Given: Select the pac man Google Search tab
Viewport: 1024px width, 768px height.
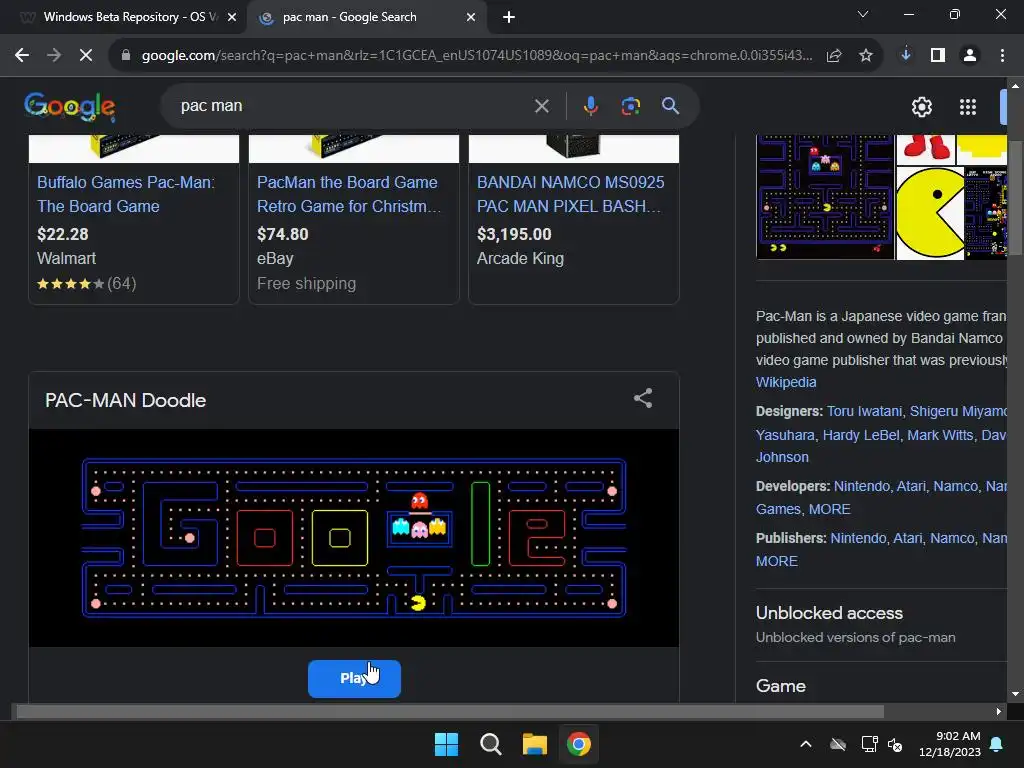Looking at the screenshot, I should tap(366, 17).
